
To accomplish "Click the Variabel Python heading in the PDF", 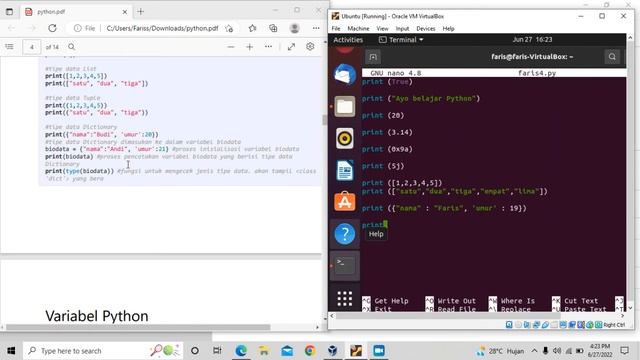I will [x=97, y=316].
